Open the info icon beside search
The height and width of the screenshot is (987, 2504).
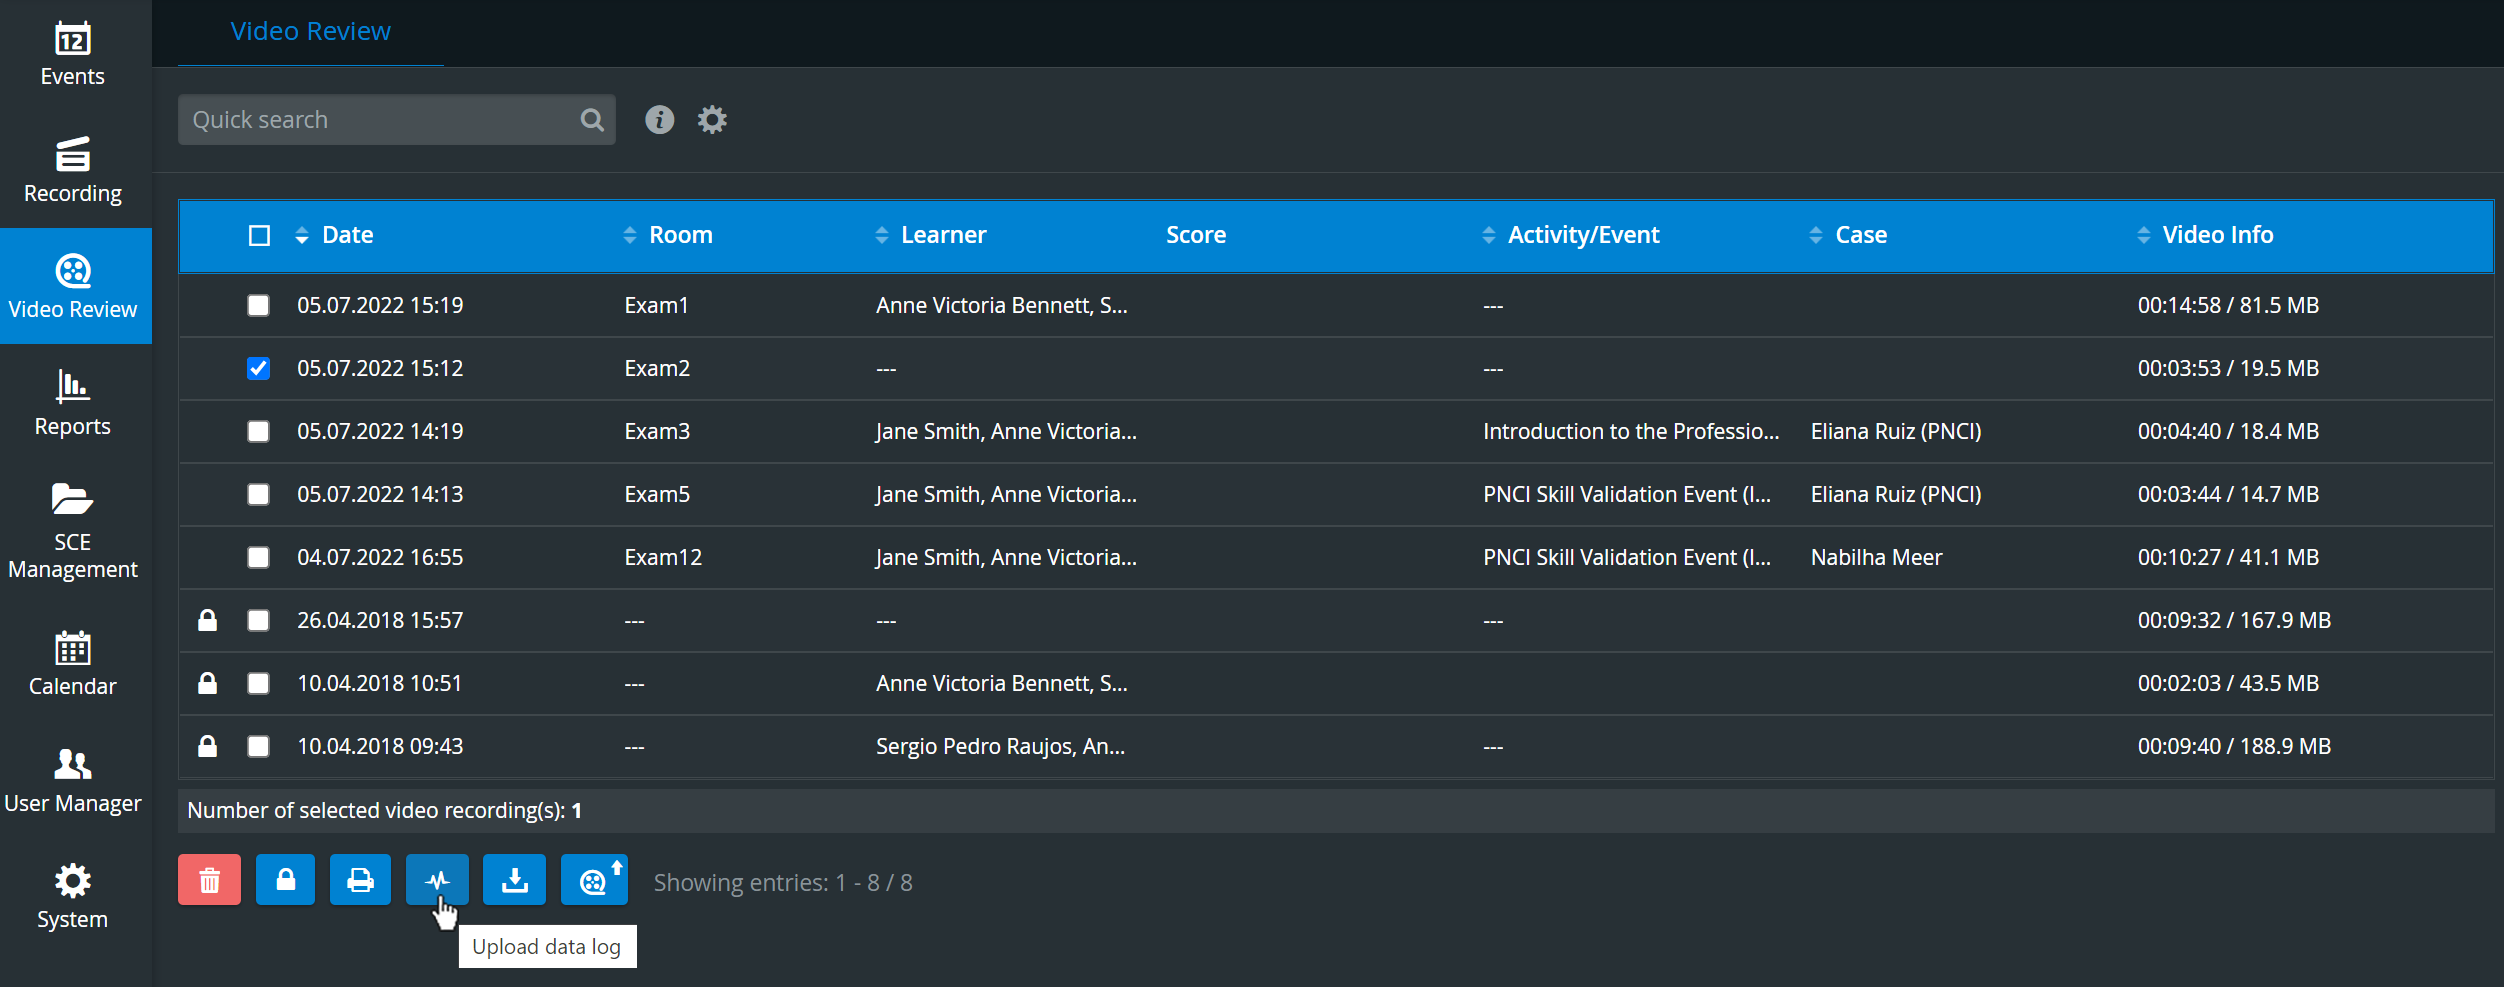pos(659,120)
